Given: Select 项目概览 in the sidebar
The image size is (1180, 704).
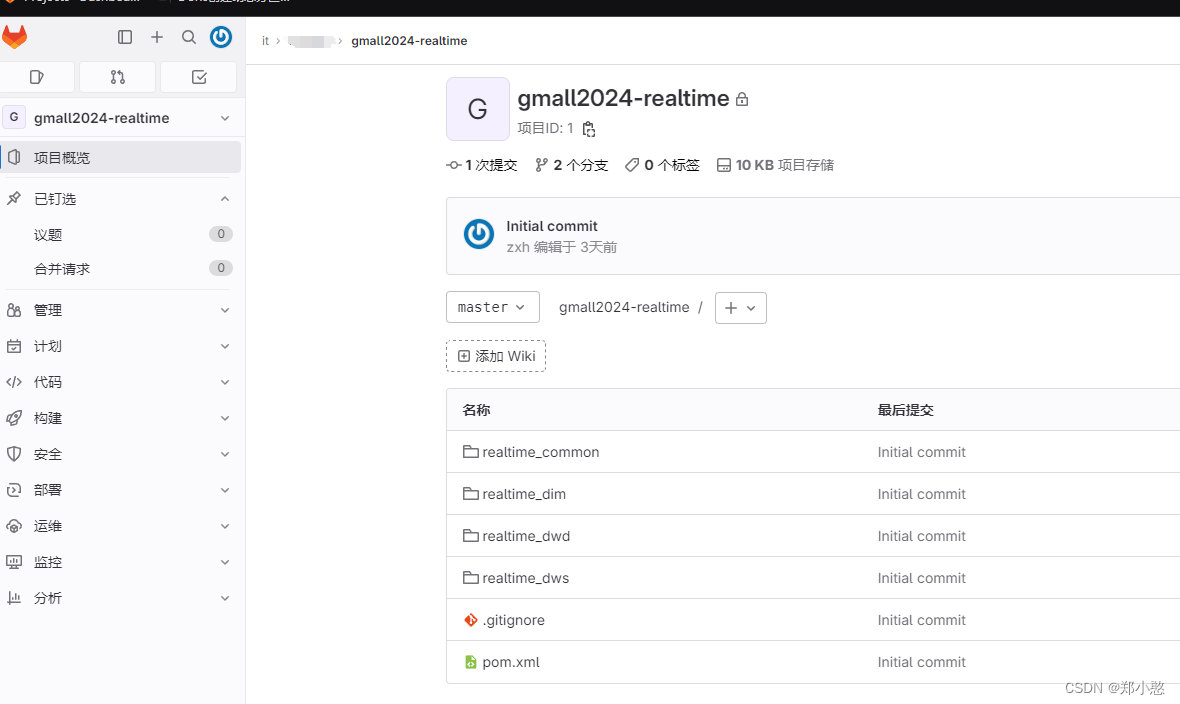Looking at the screenshot, I should [120, 157].
